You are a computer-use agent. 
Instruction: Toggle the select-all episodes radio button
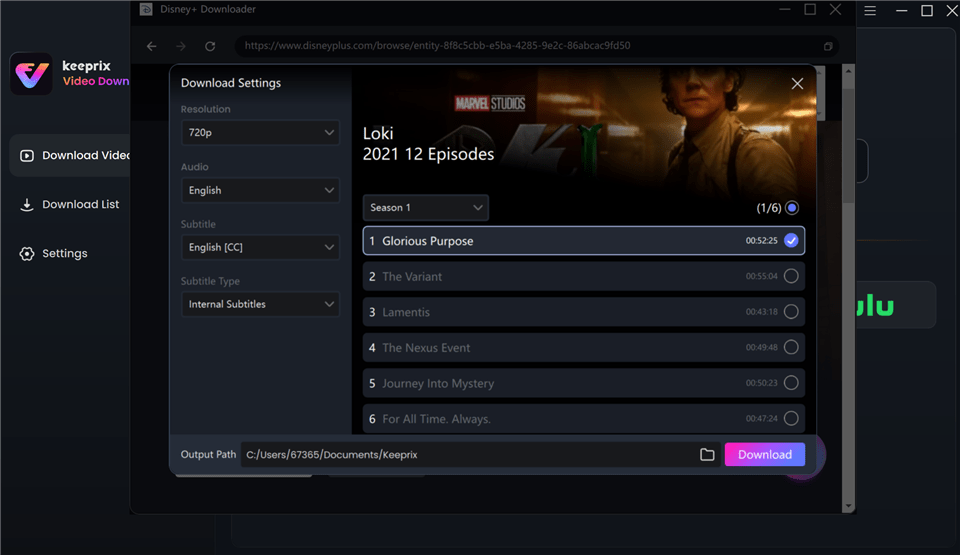tap(792, 208)
